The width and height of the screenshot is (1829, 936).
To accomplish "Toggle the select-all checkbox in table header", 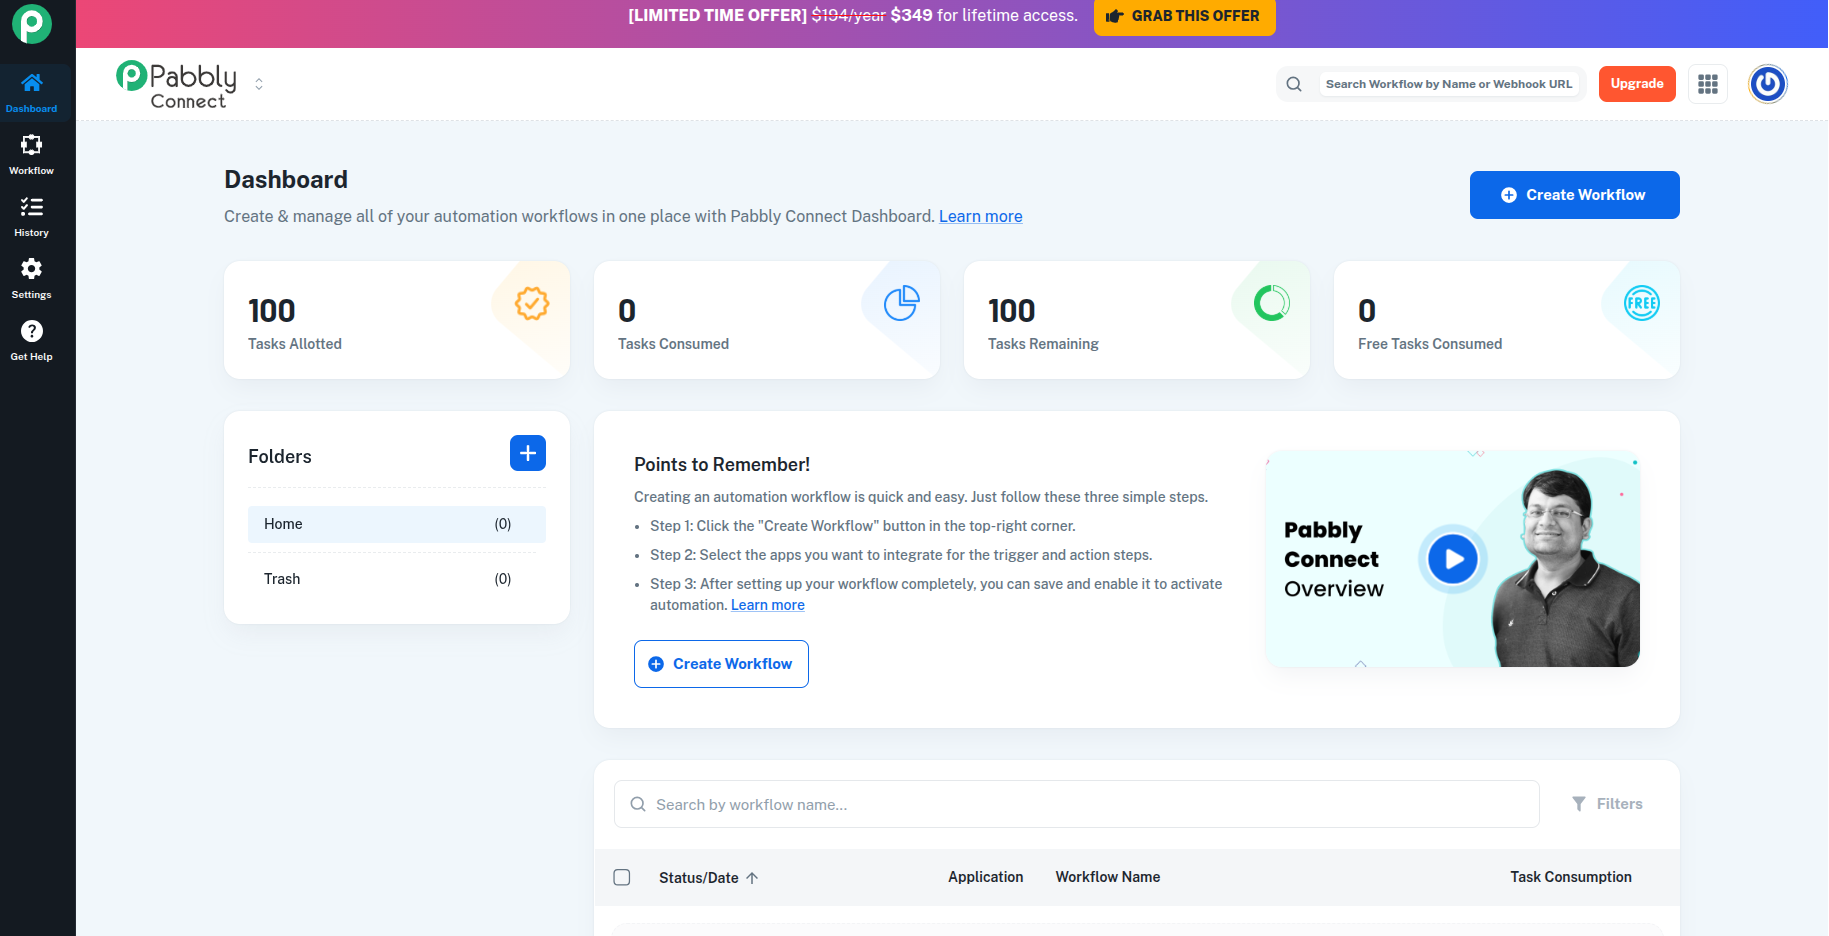I will pos(622,877).
